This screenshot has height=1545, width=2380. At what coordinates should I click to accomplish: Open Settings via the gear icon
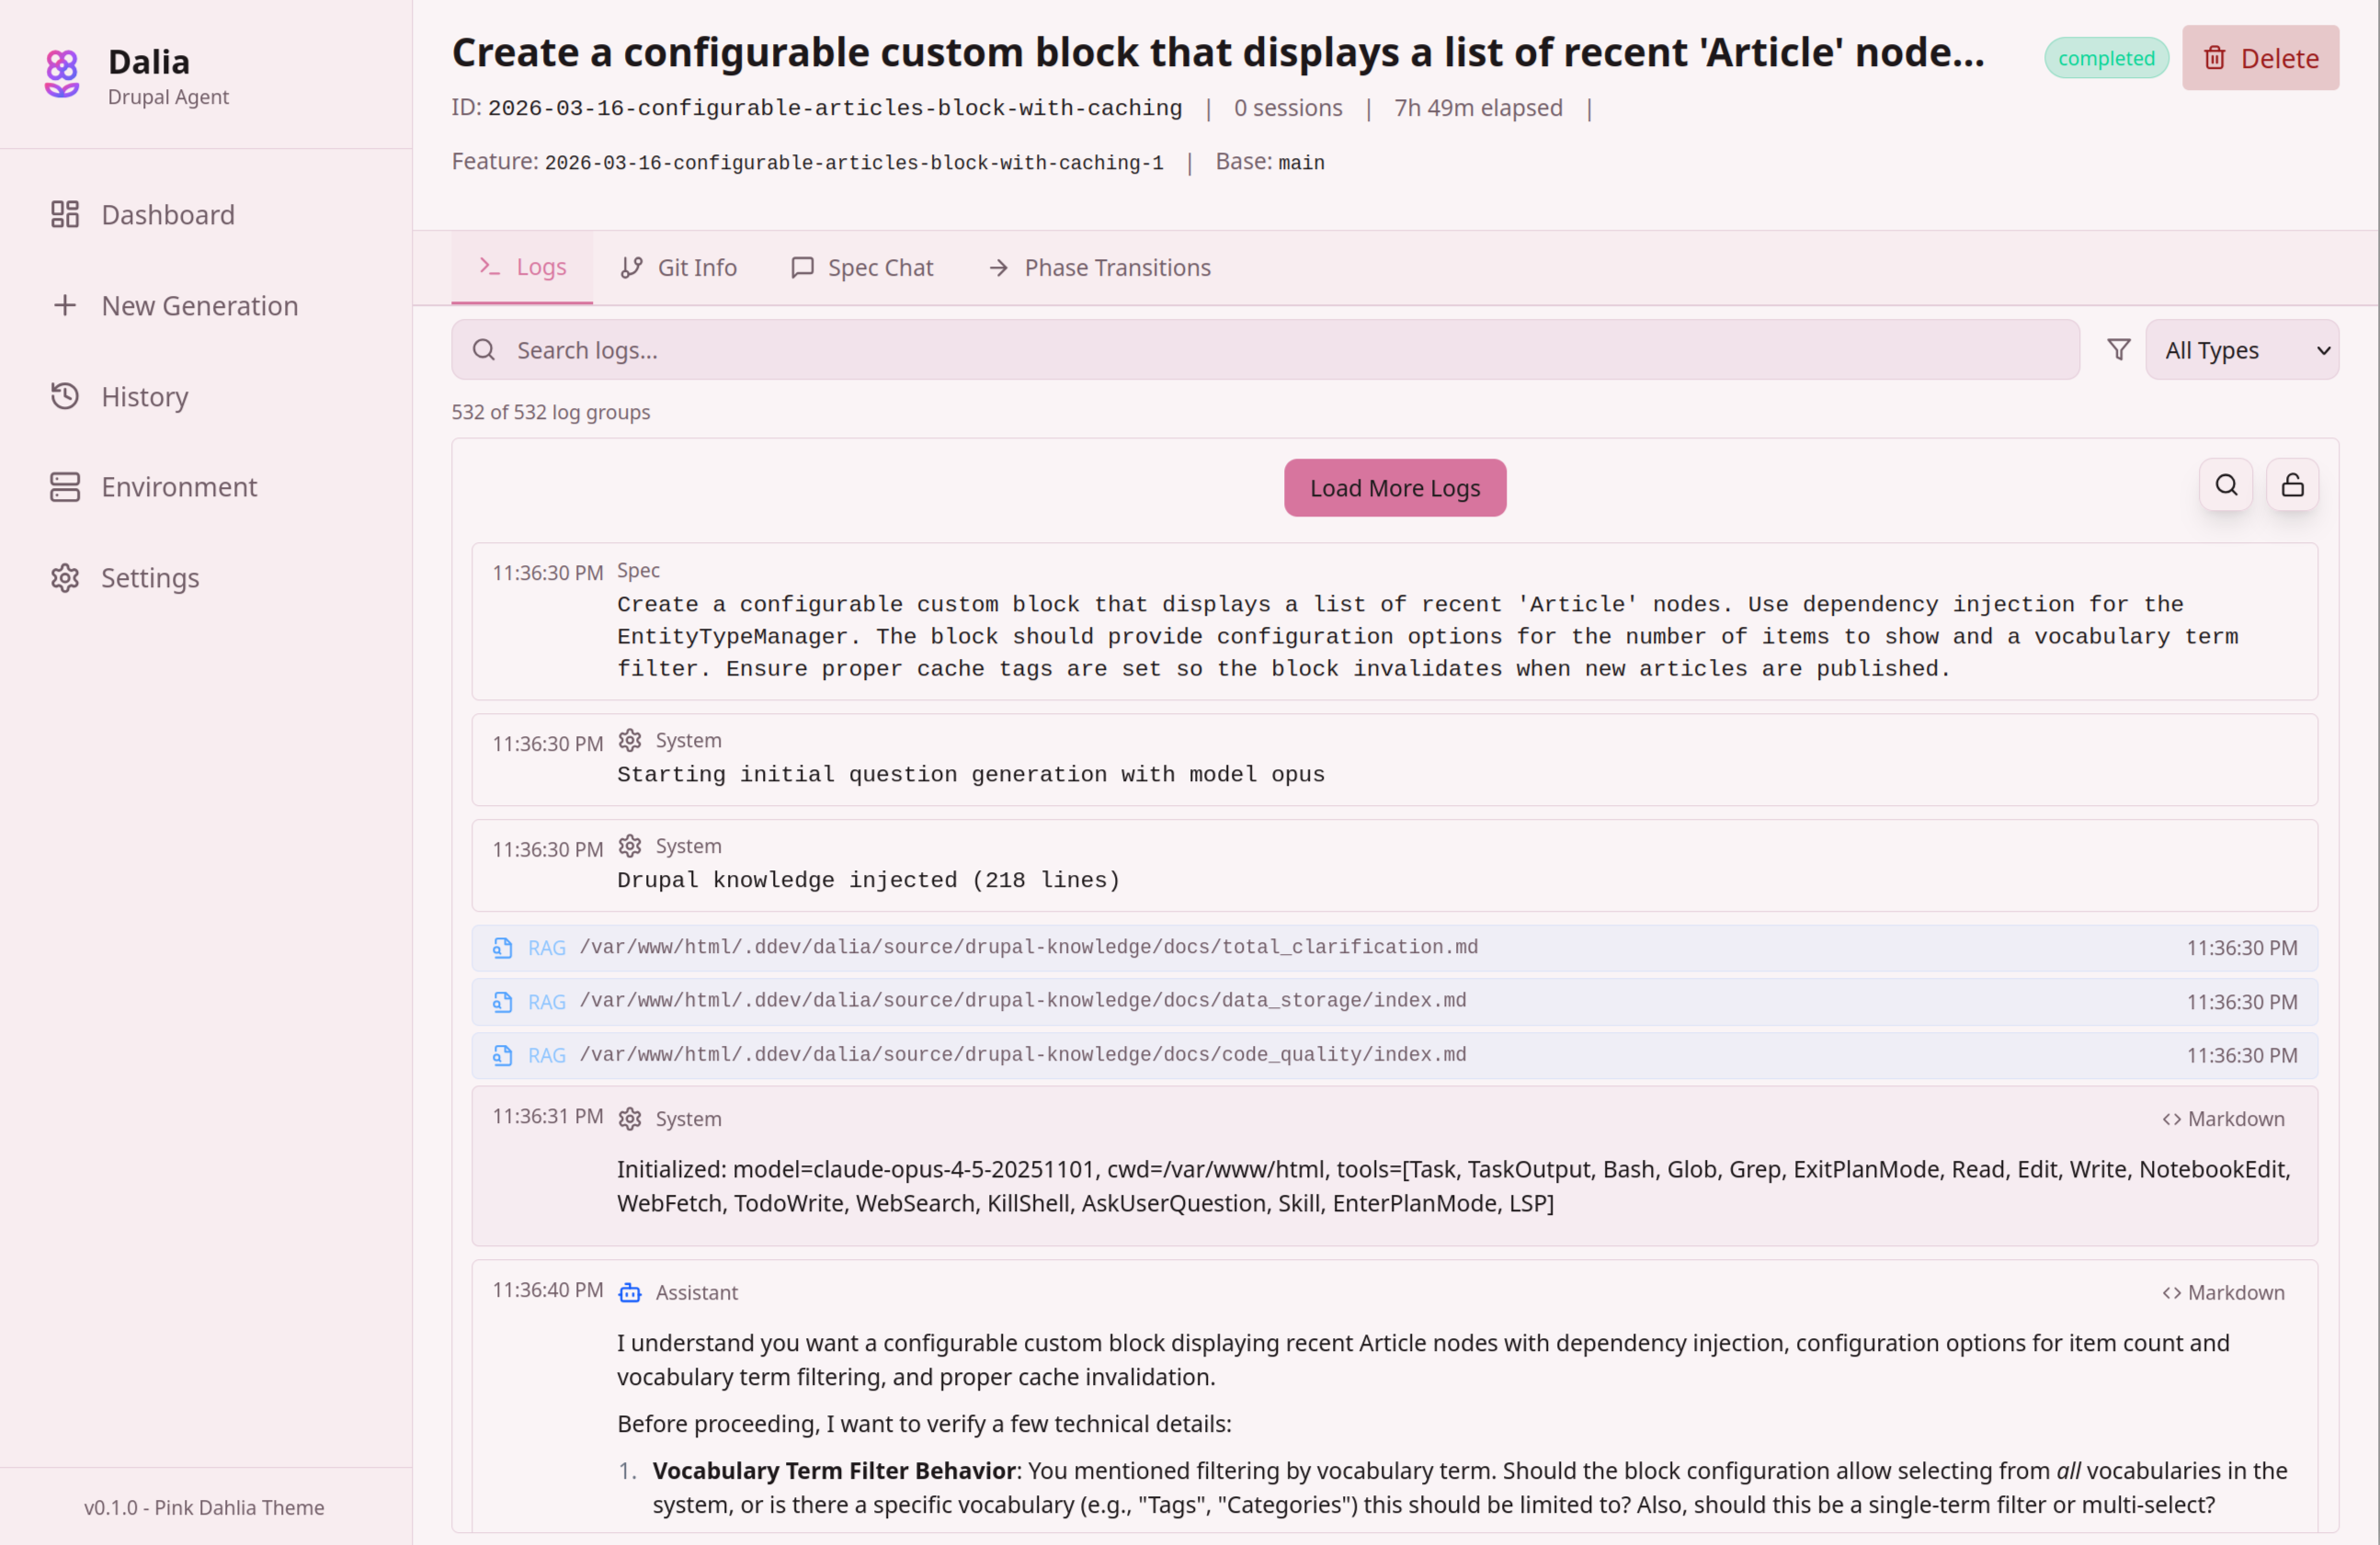tap(65, 578)
